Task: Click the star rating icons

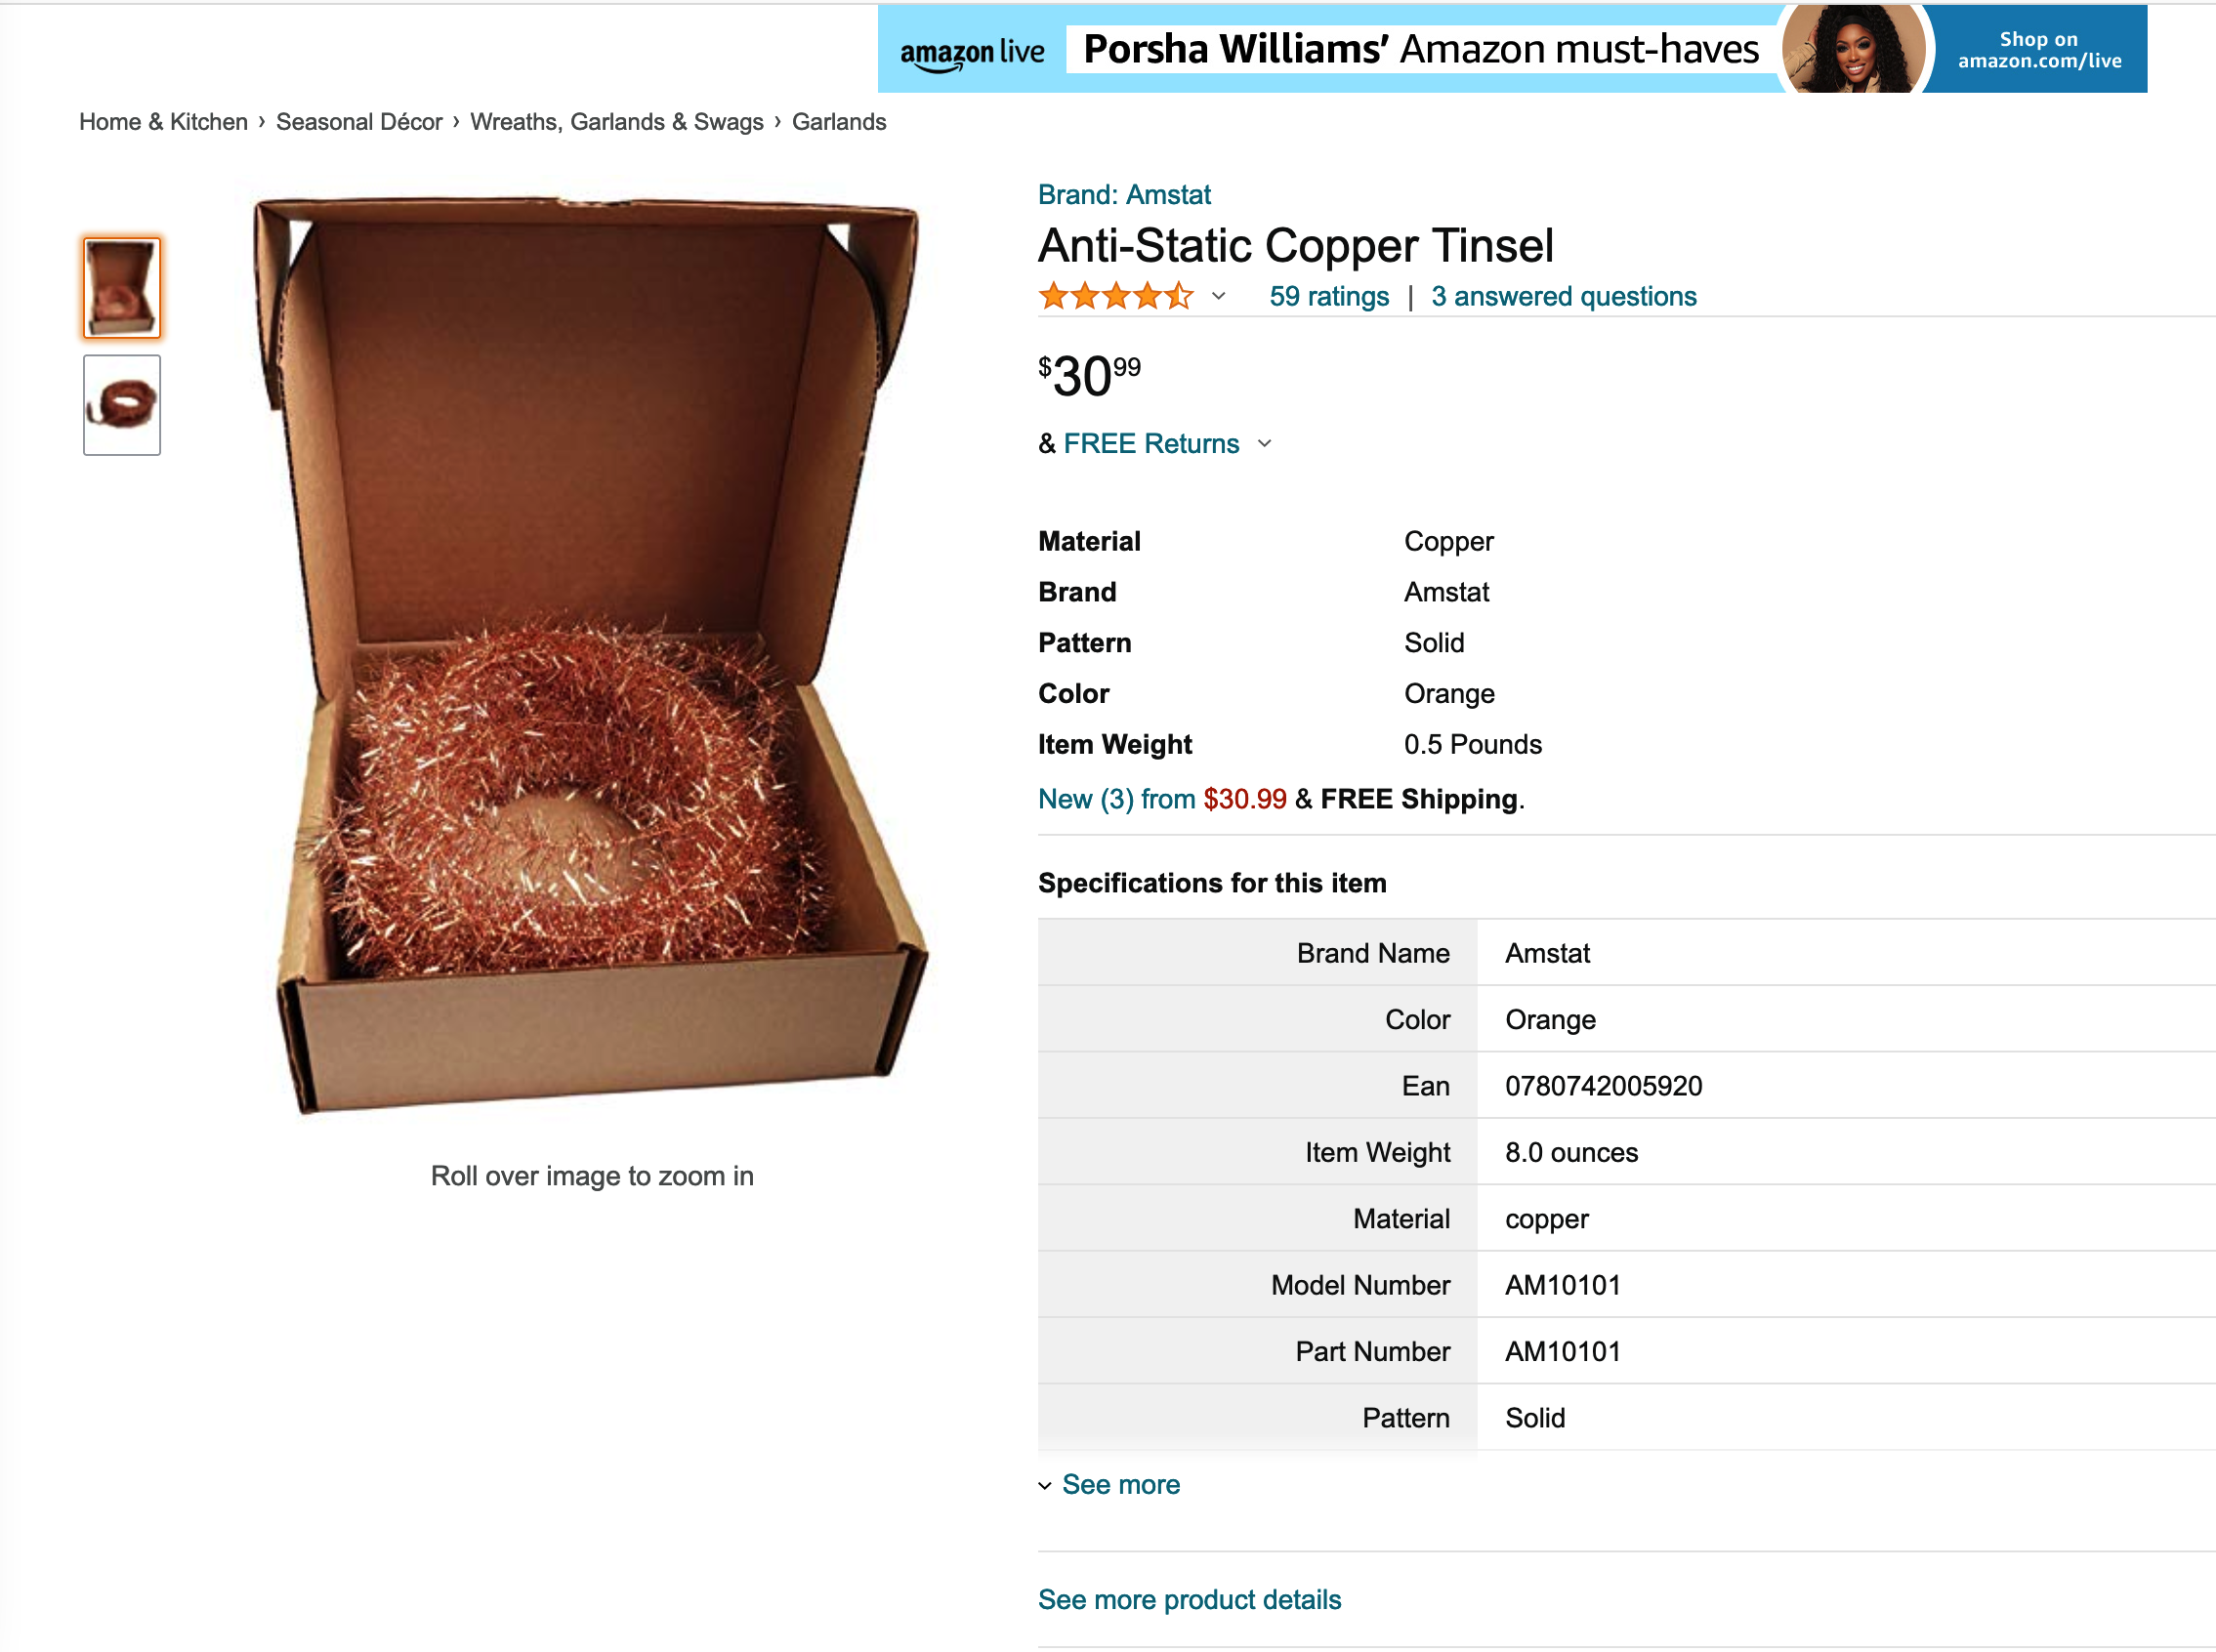Action: pos(1115,296)
